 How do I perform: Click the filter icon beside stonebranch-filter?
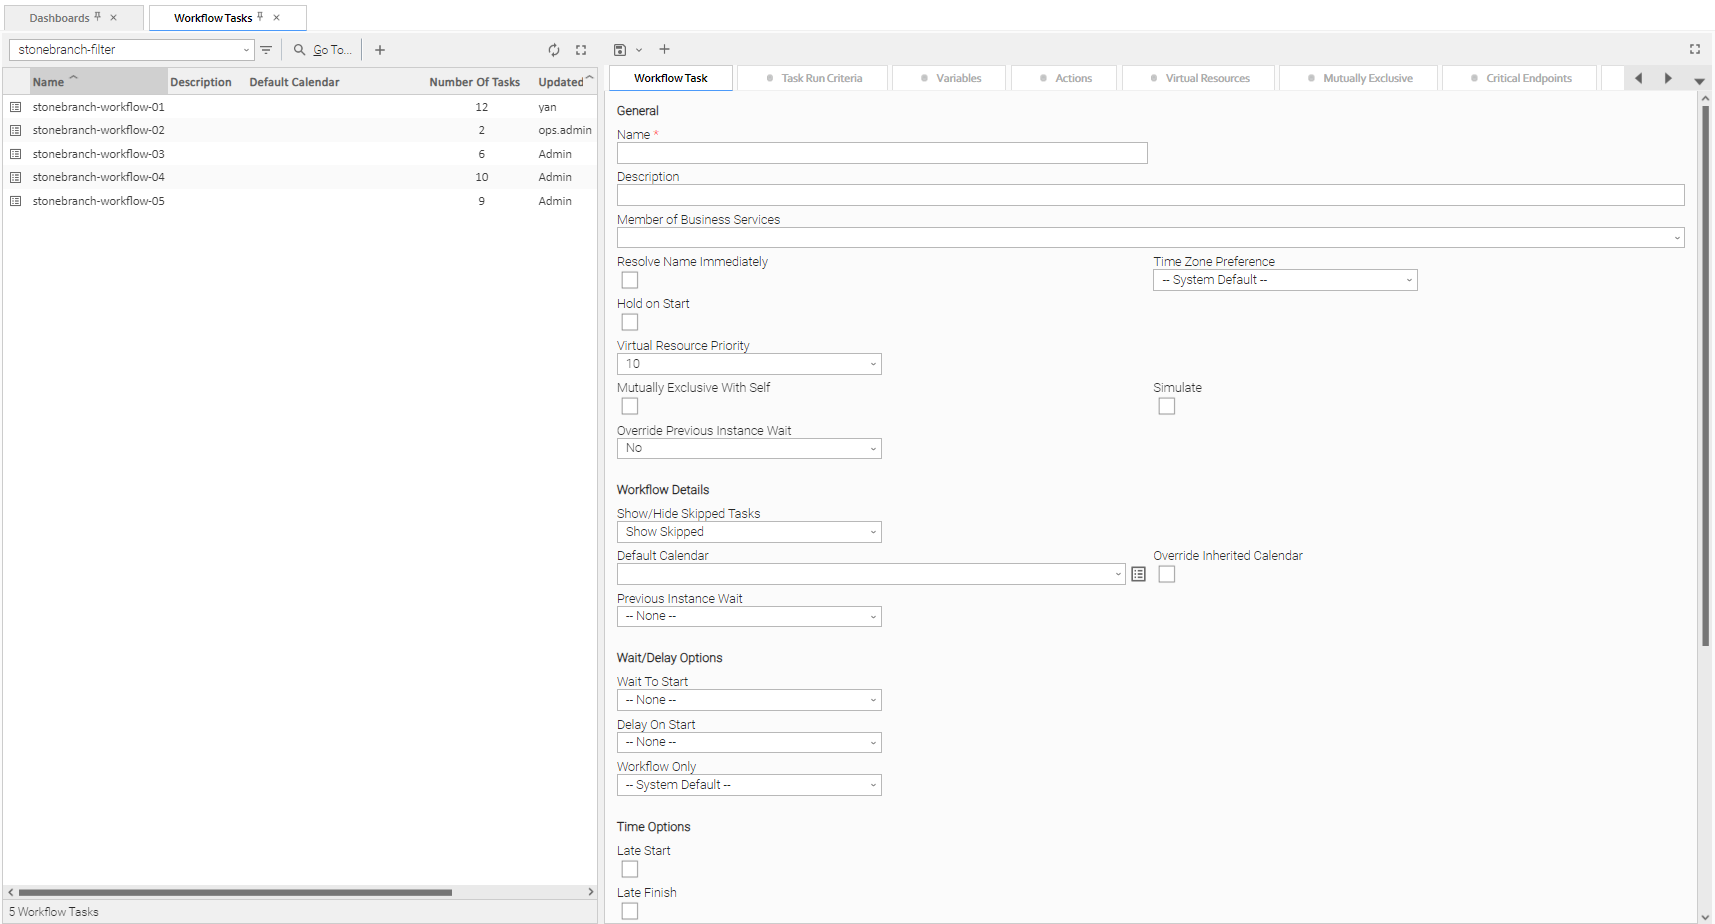click(x=266, y=50)
